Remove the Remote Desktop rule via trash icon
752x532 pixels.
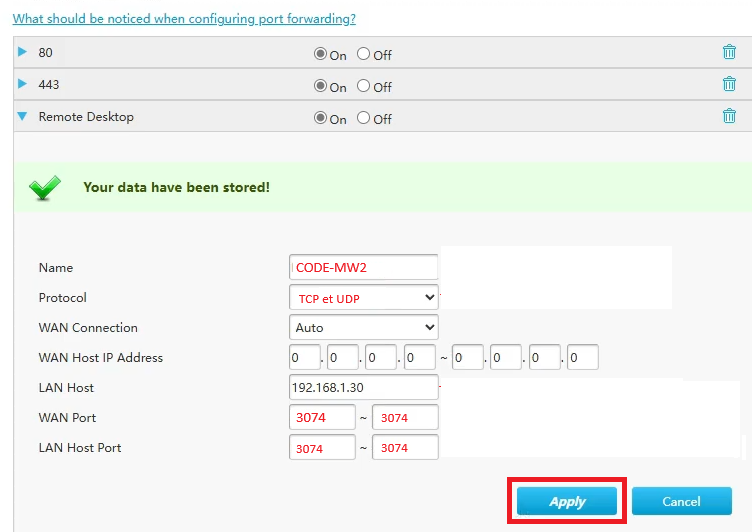click(x=729, y=116)
